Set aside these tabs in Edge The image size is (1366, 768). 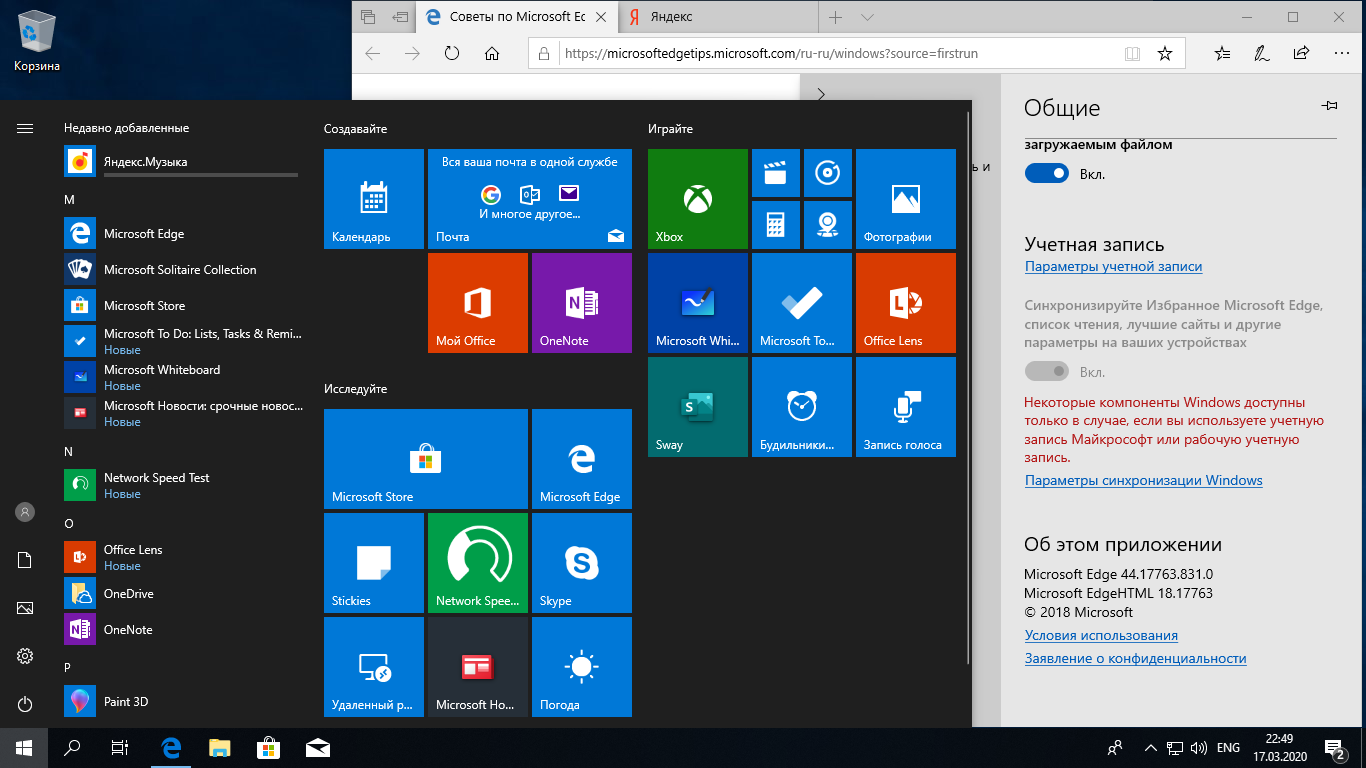pyautogui.click(x=401, y=17)
